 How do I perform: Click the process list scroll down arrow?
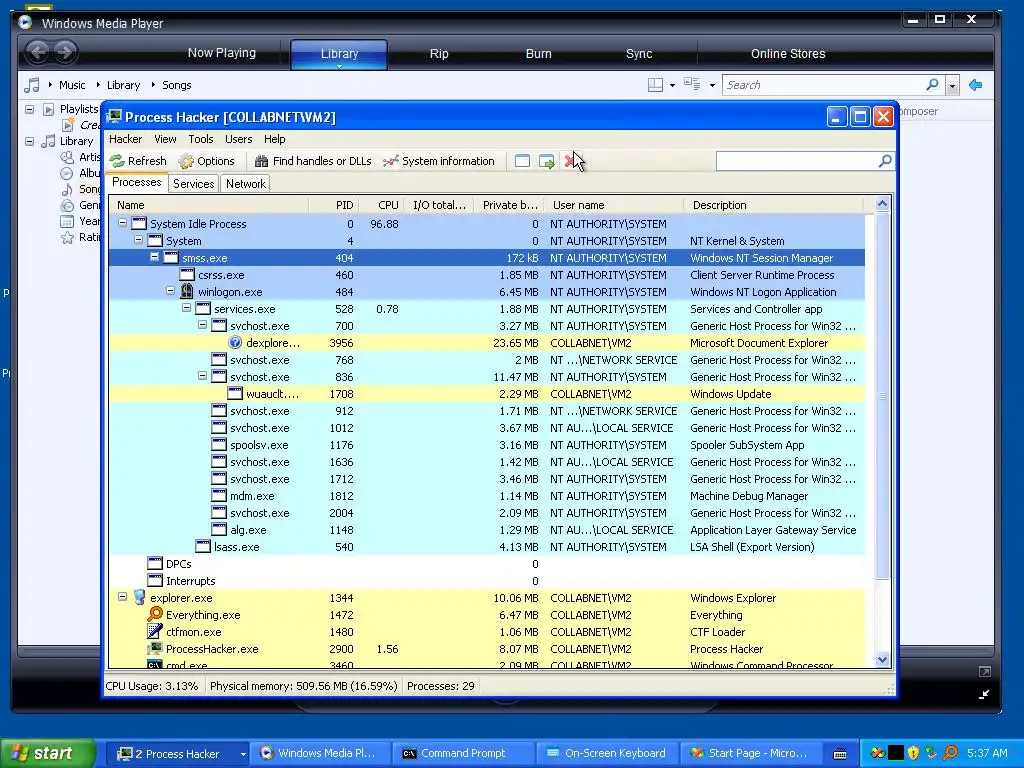tap(882, 660)
